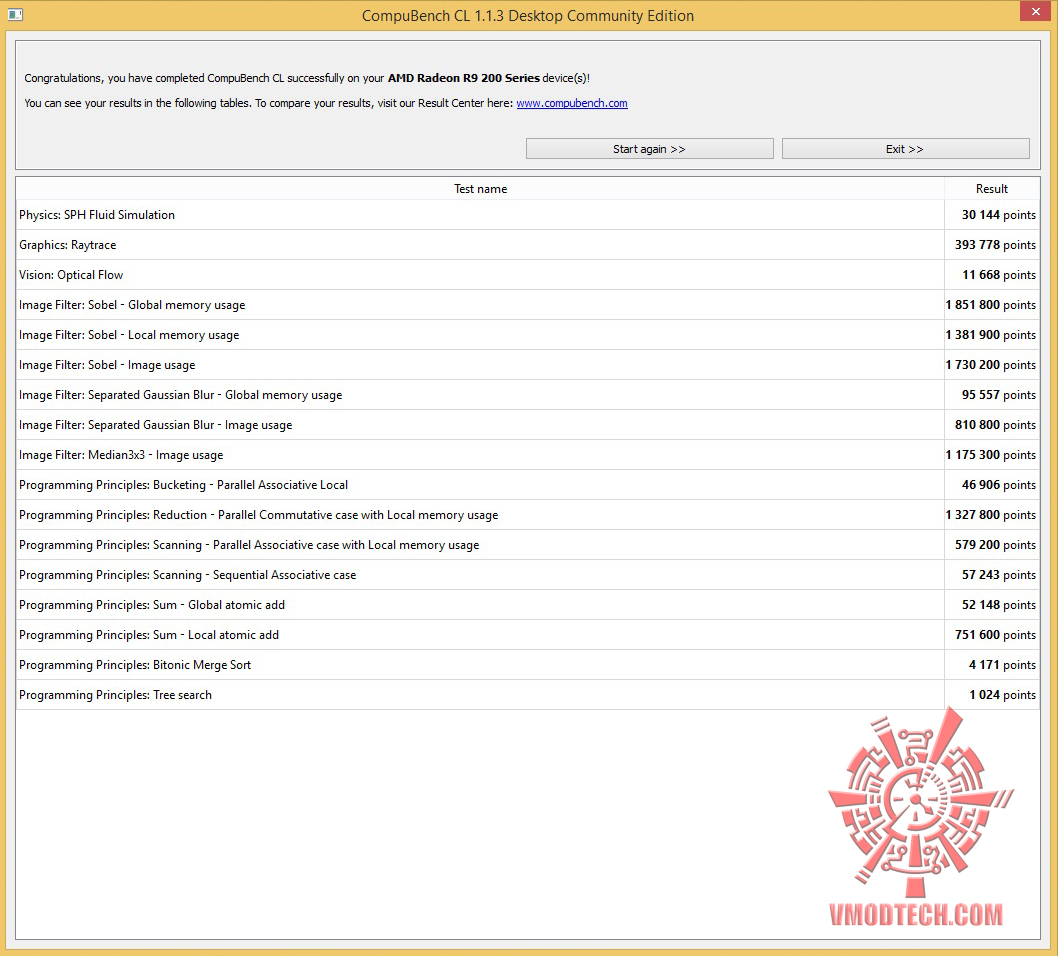Click the VMODTECH.COM watermark logo

[x=918, y=818]
